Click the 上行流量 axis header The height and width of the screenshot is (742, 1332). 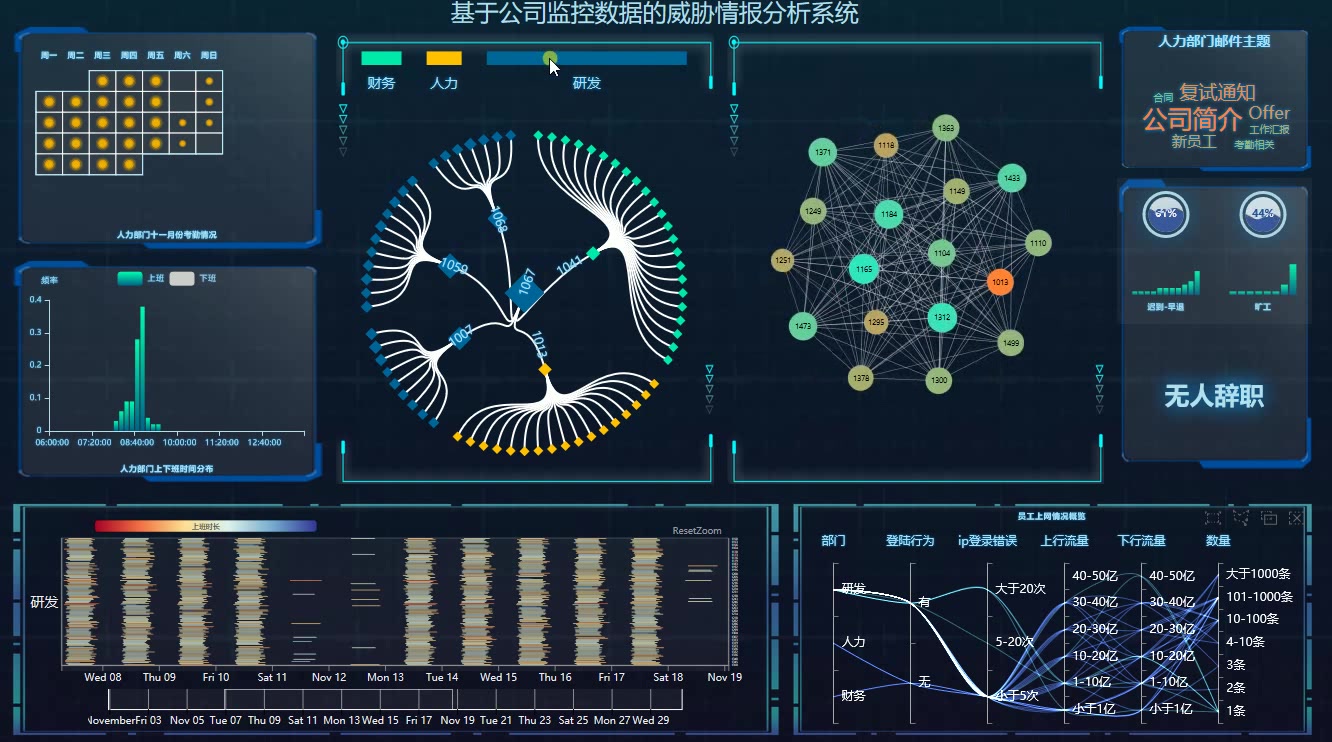(x=1064, y=541)
